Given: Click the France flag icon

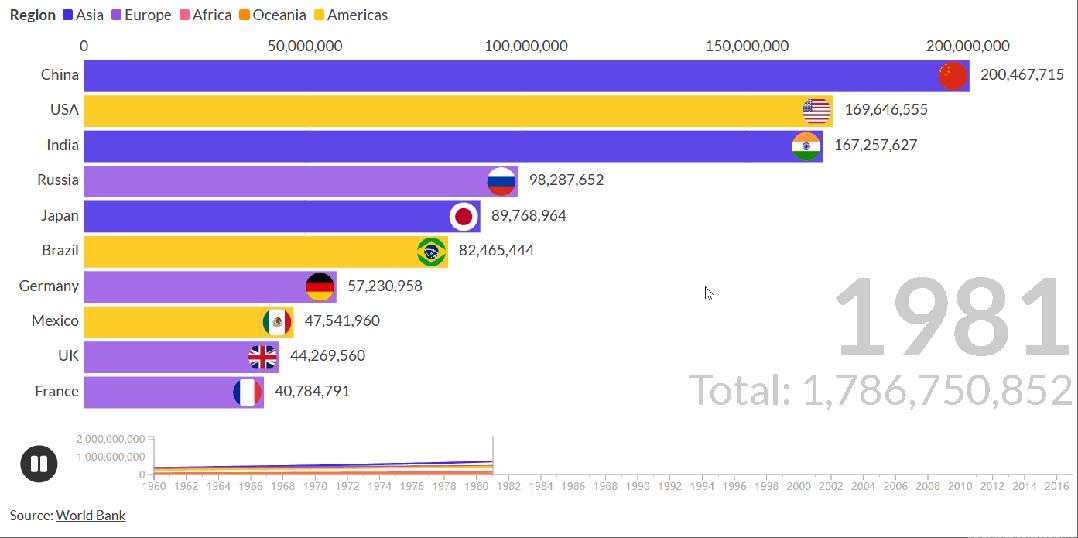Looking at the screenshot, I should pyautogui.click(x=247, y=392).
